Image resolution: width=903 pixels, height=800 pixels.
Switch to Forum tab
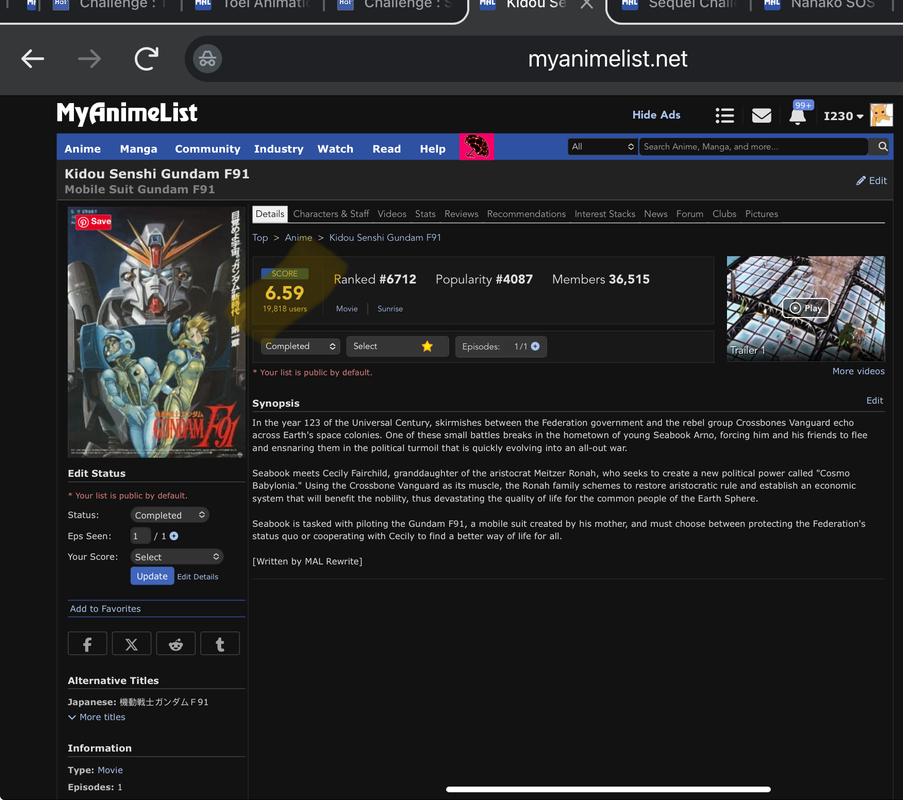pos(689,214)
